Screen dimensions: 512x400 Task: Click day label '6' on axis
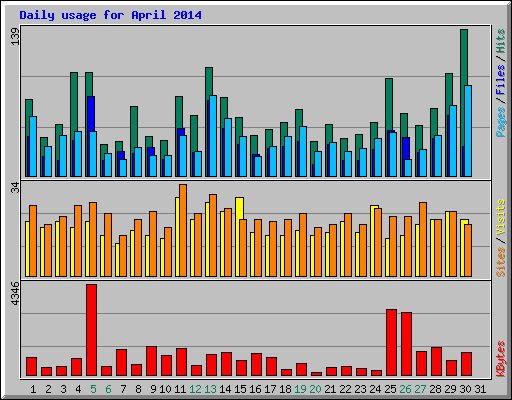point(108,389)
